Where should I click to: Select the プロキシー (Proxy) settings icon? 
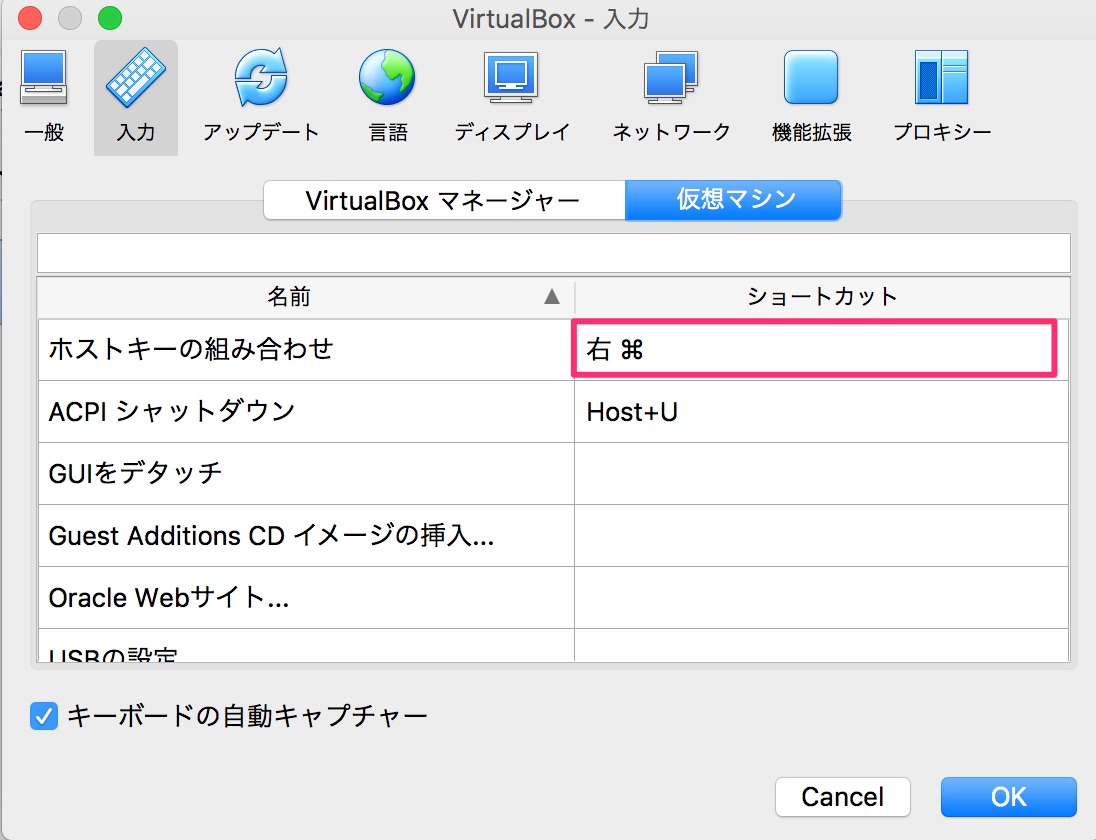coord(940,95)
